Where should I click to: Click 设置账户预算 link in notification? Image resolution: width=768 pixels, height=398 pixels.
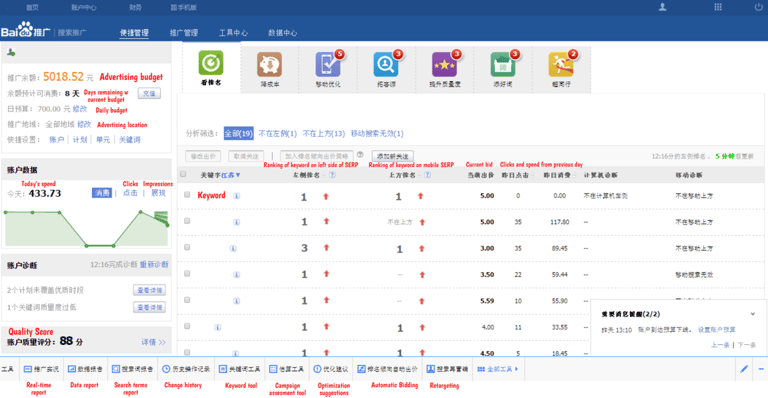coord(717,330)
